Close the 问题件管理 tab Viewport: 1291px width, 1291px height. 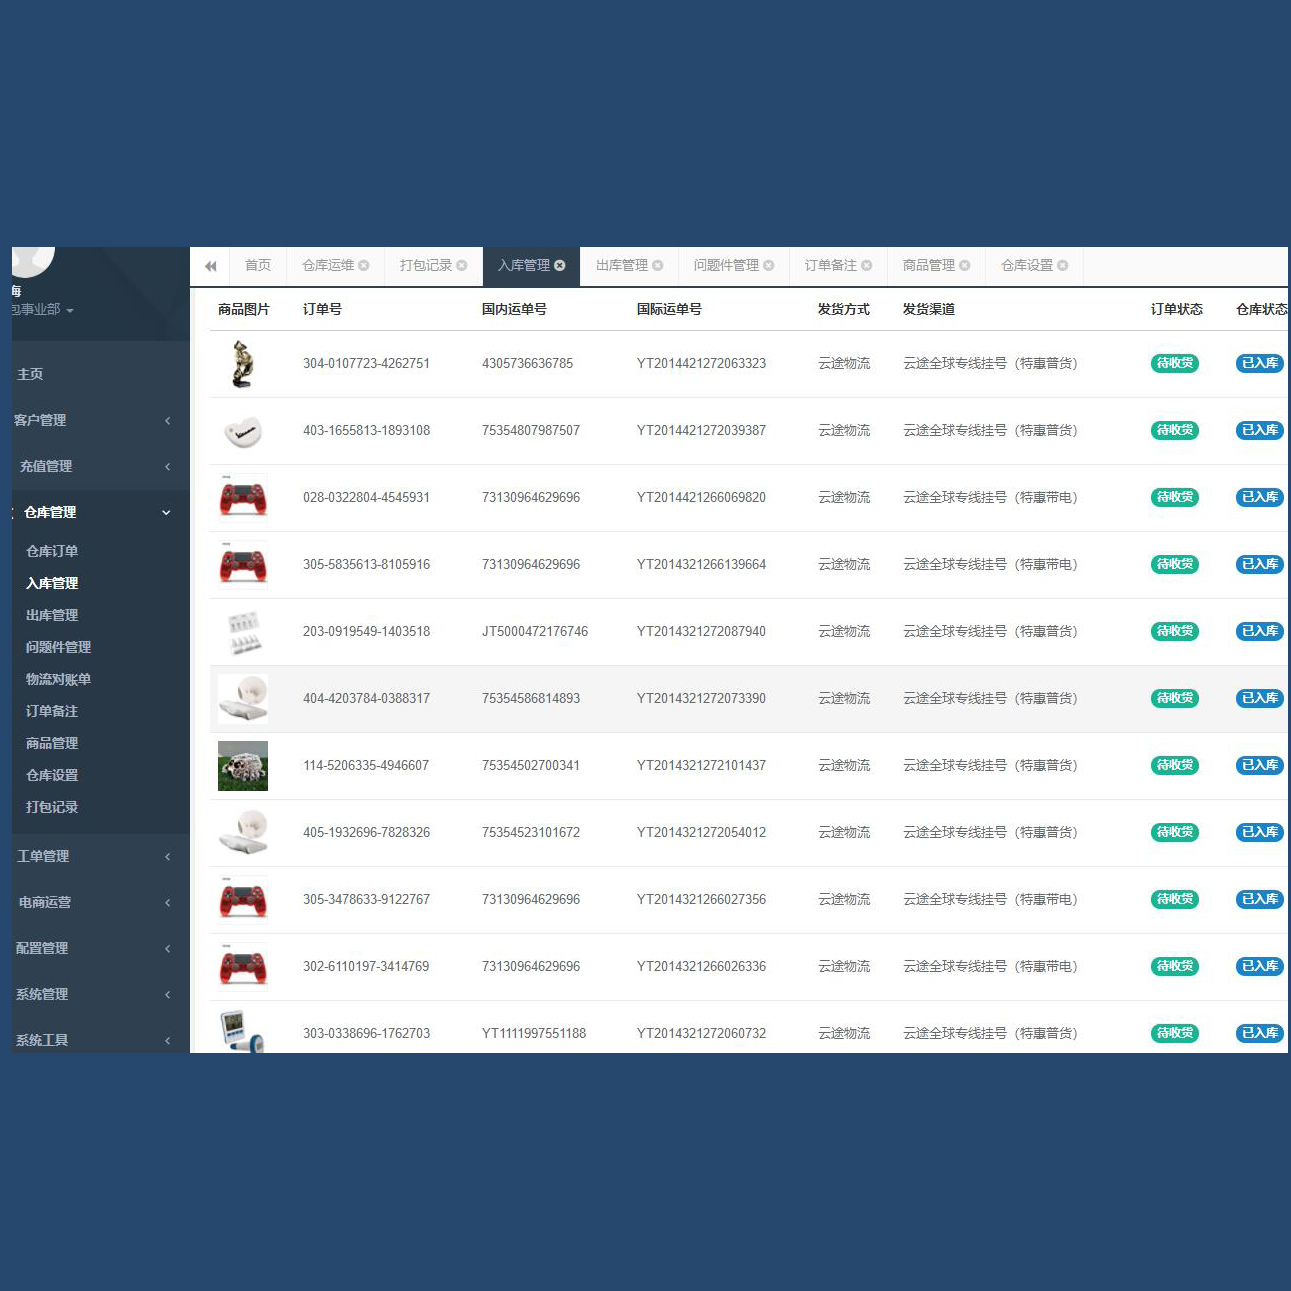point(769,266)
